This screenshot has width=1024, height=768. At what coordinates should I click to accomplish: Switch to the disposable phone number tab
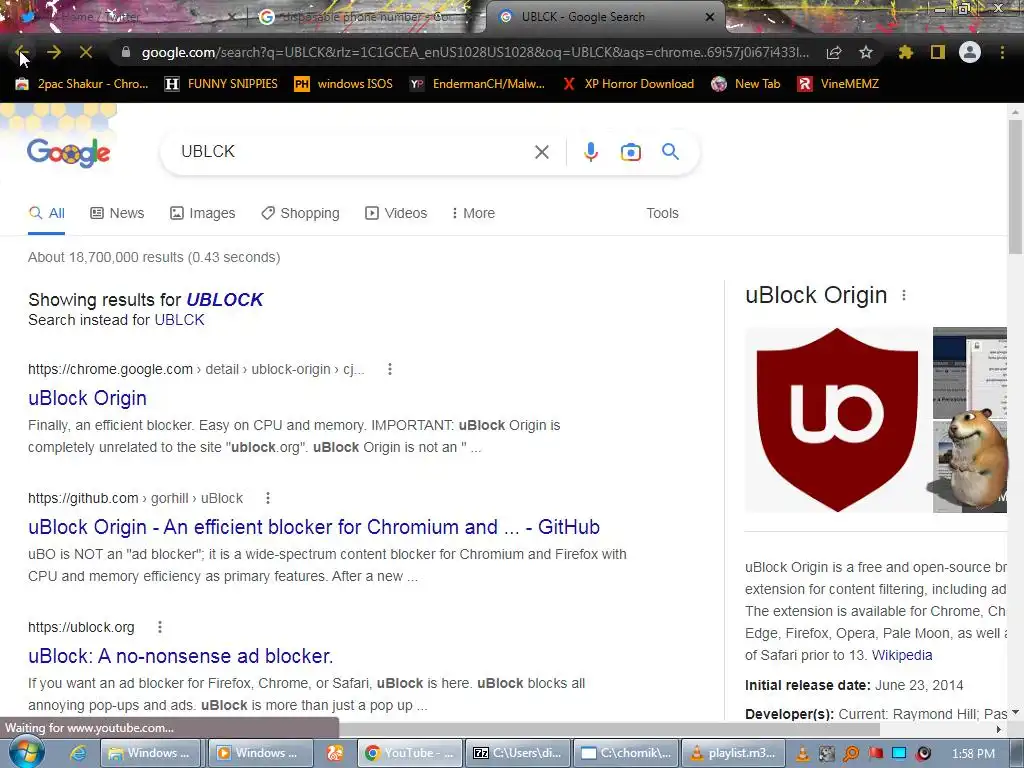(x=366, y=17)
